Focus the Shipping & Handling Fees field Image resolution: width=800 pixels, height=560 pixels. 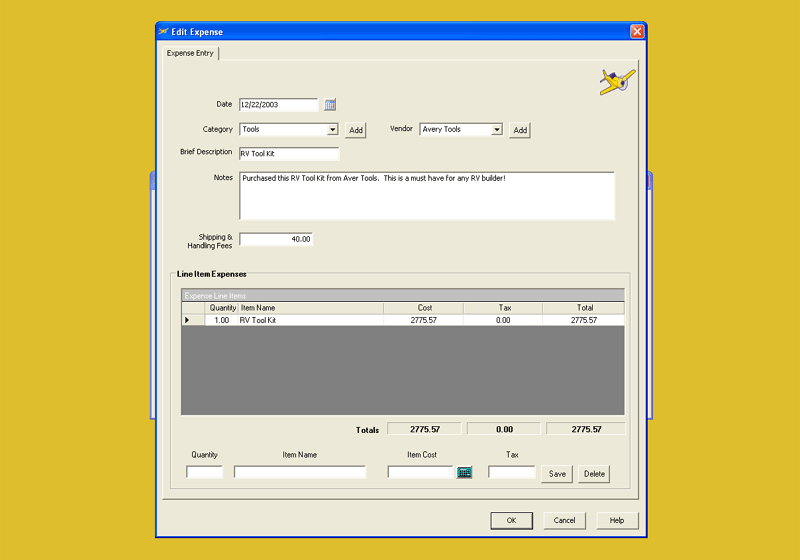pyautogui.click(x=276, y=239)
